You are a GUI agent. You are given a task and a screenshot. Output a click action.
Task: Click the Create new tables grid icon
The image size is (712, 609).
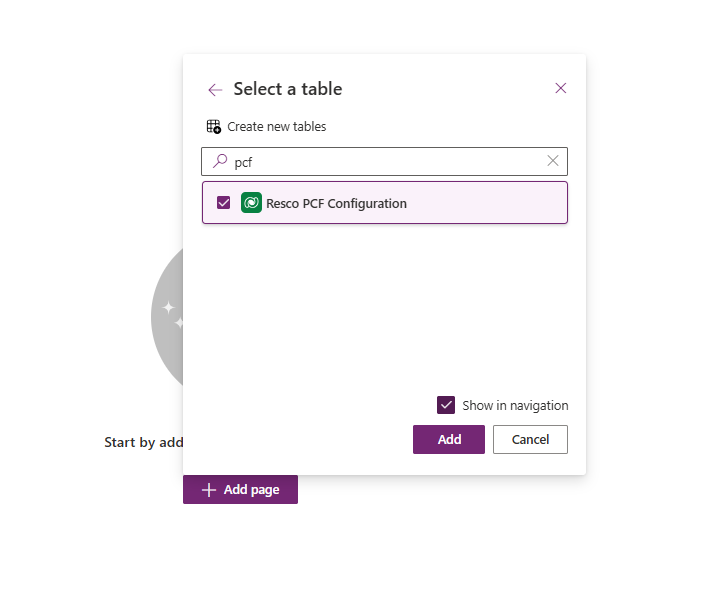pos(213,127)
